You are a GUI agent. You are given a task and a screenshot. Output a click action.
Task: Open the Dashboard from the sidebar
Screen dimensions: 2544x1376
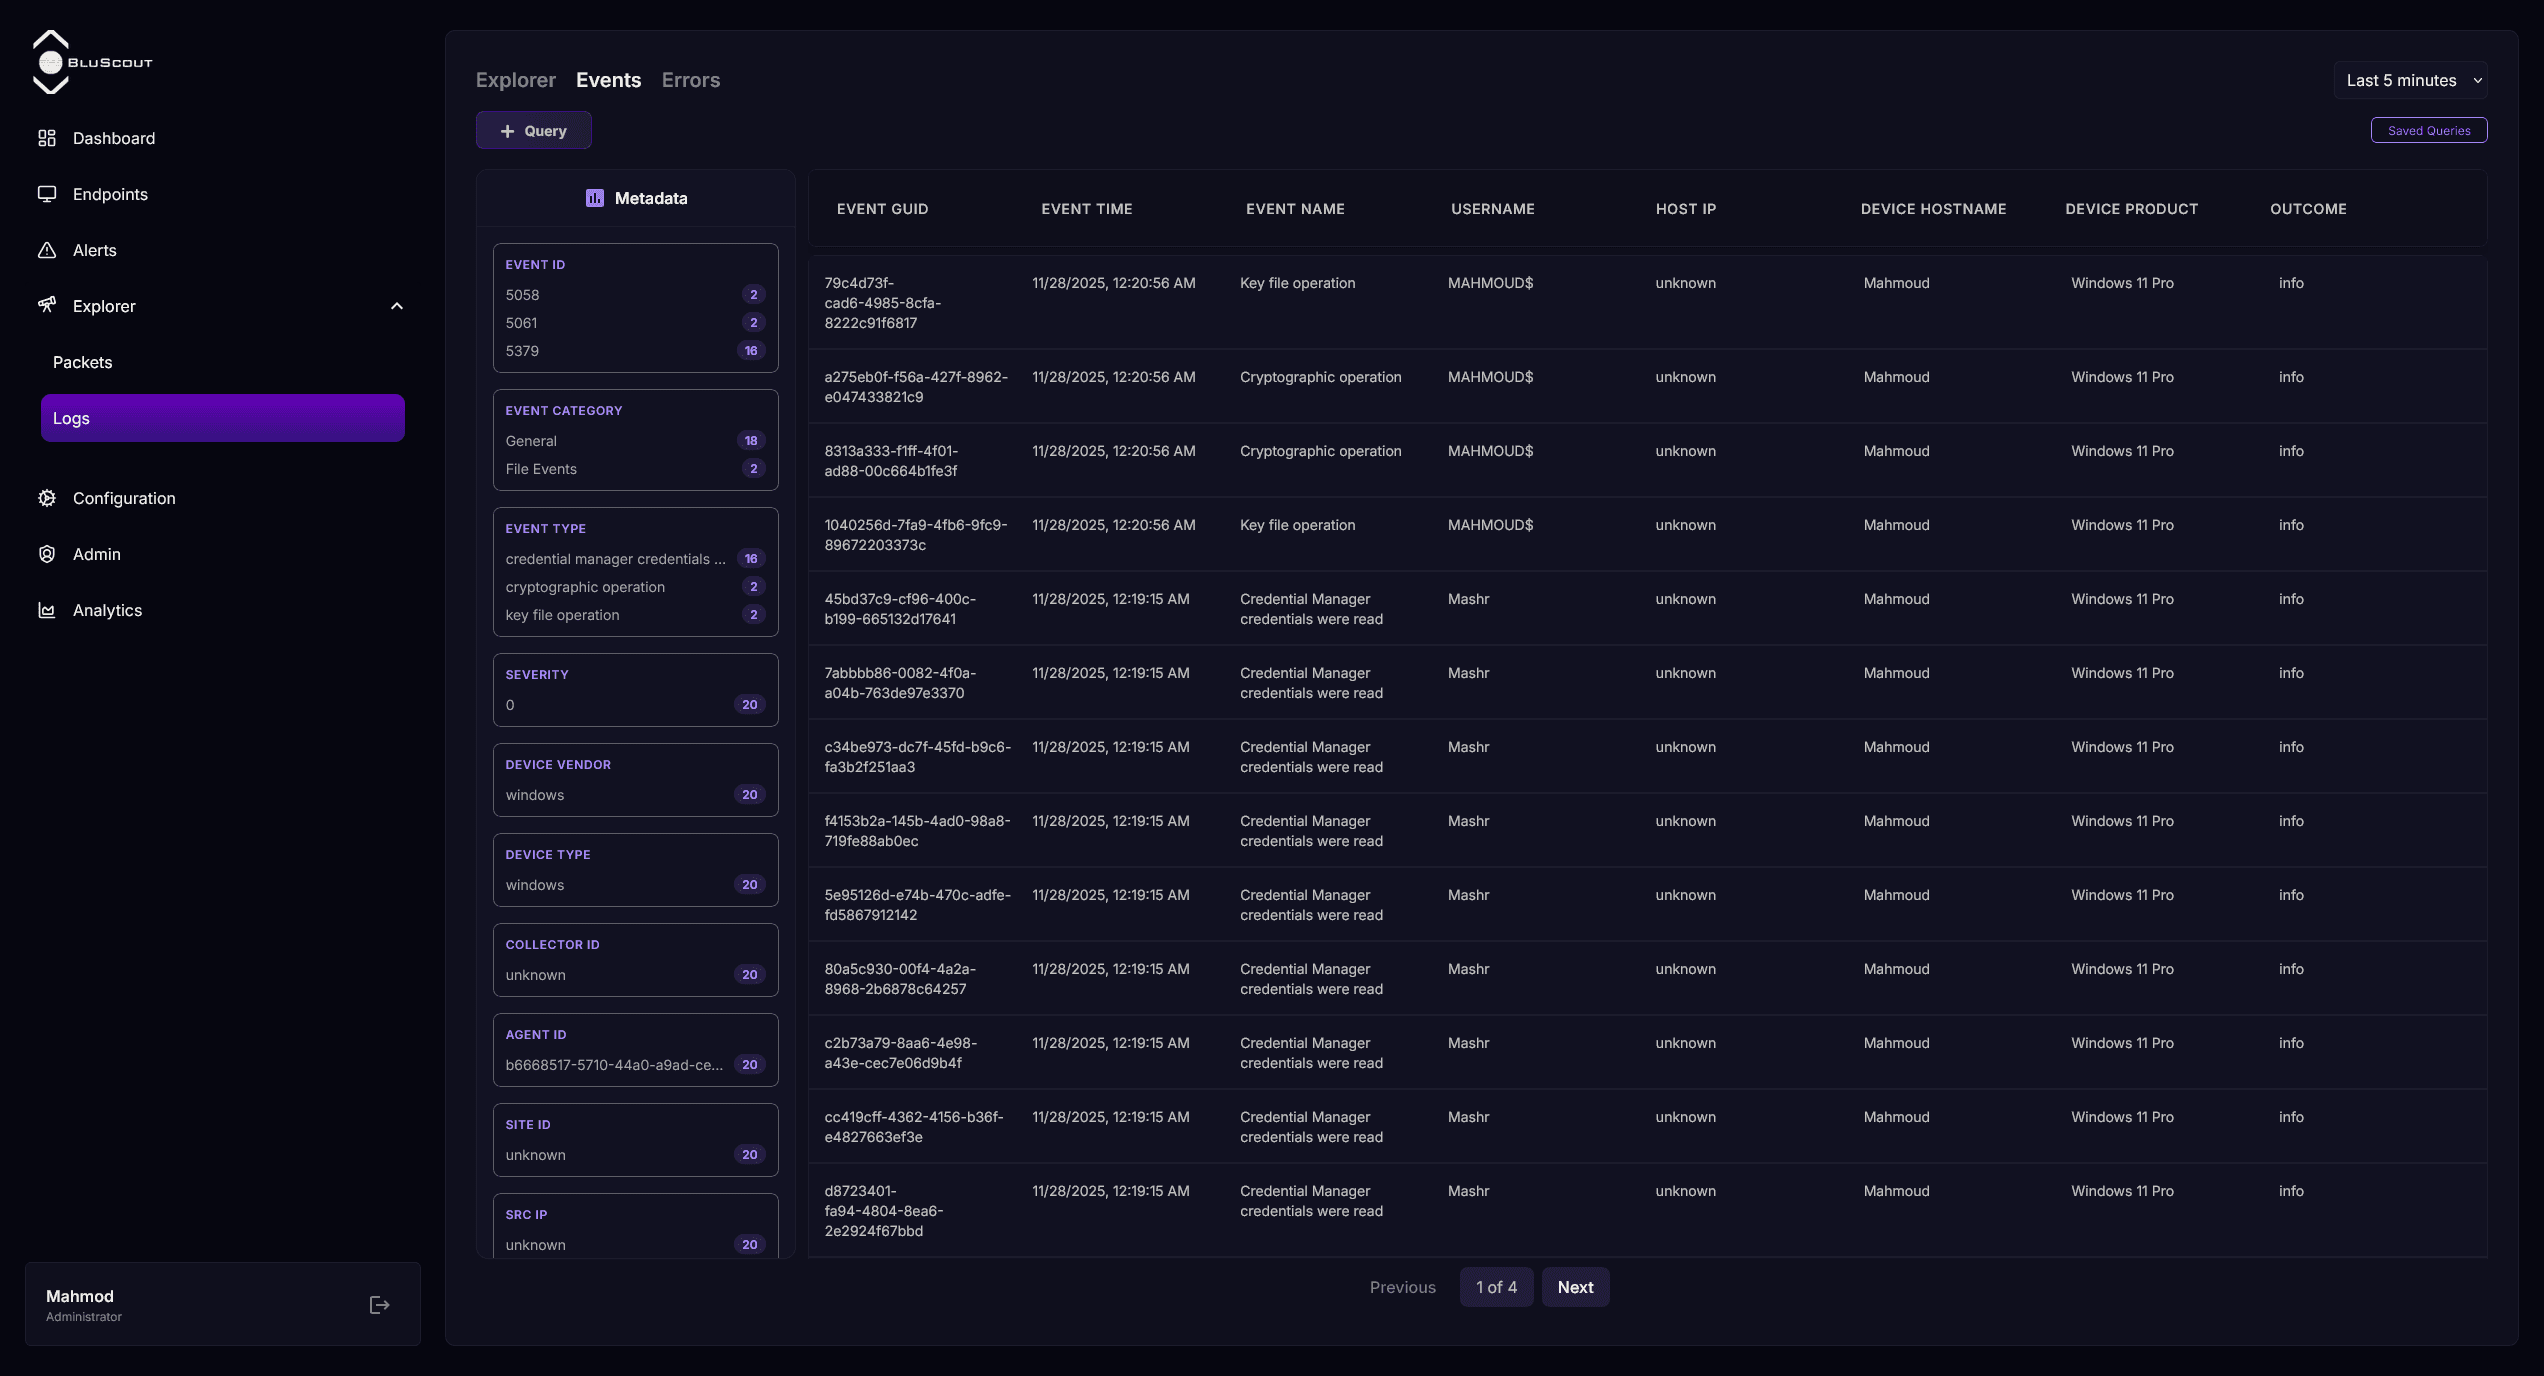point(47,138)
